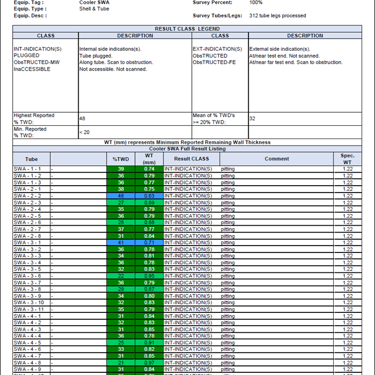Click the 0.95 WT cell for SWA - 3 - 6

click(x=149, y=276)
